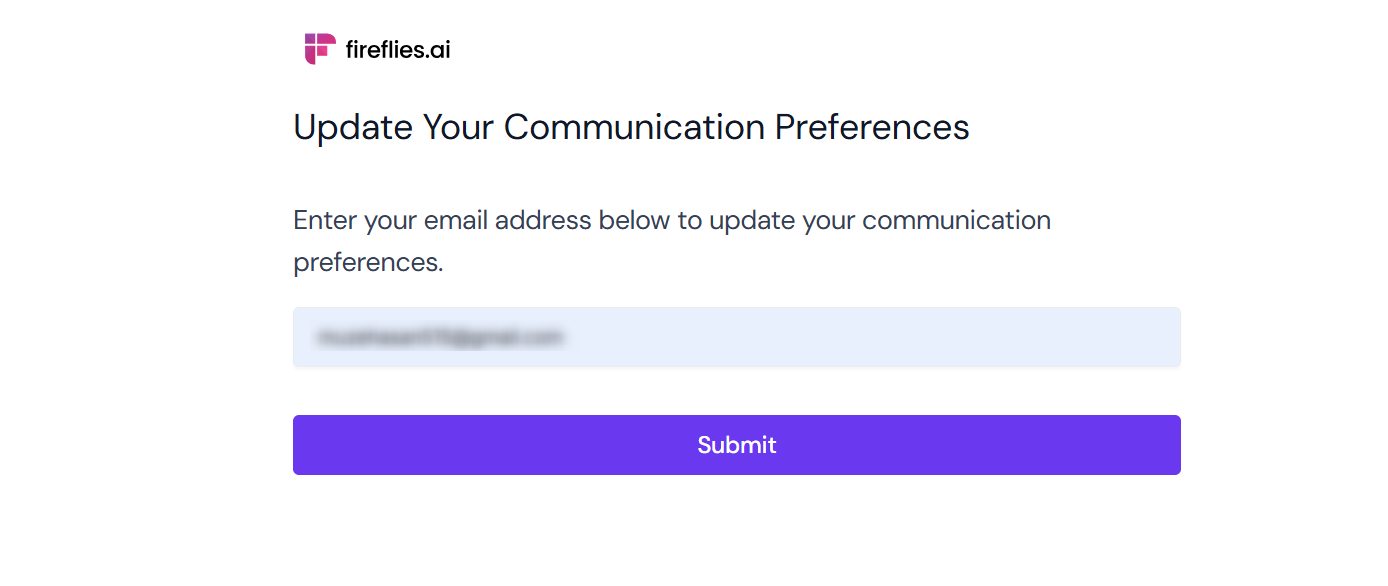1388x586 pixels.
Task: Click the pink Fireflies logo icon
Action: pos(320,49)
